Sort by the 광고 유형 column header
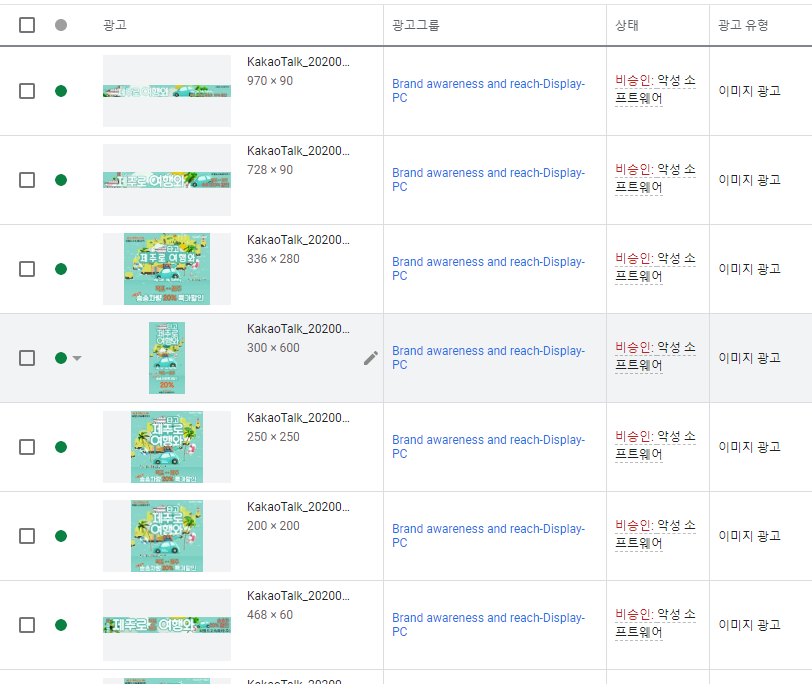The width and height of the screenshot is (812, 684). point(743,25)
